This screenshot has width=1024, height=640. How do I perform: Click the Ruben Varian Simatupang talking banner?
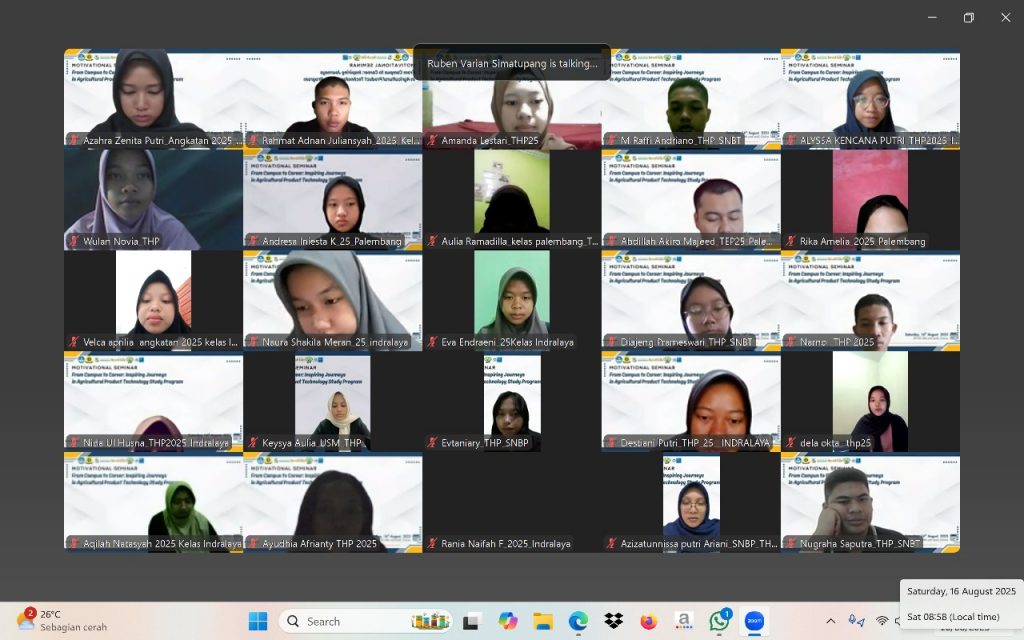(x=511, y=63)
